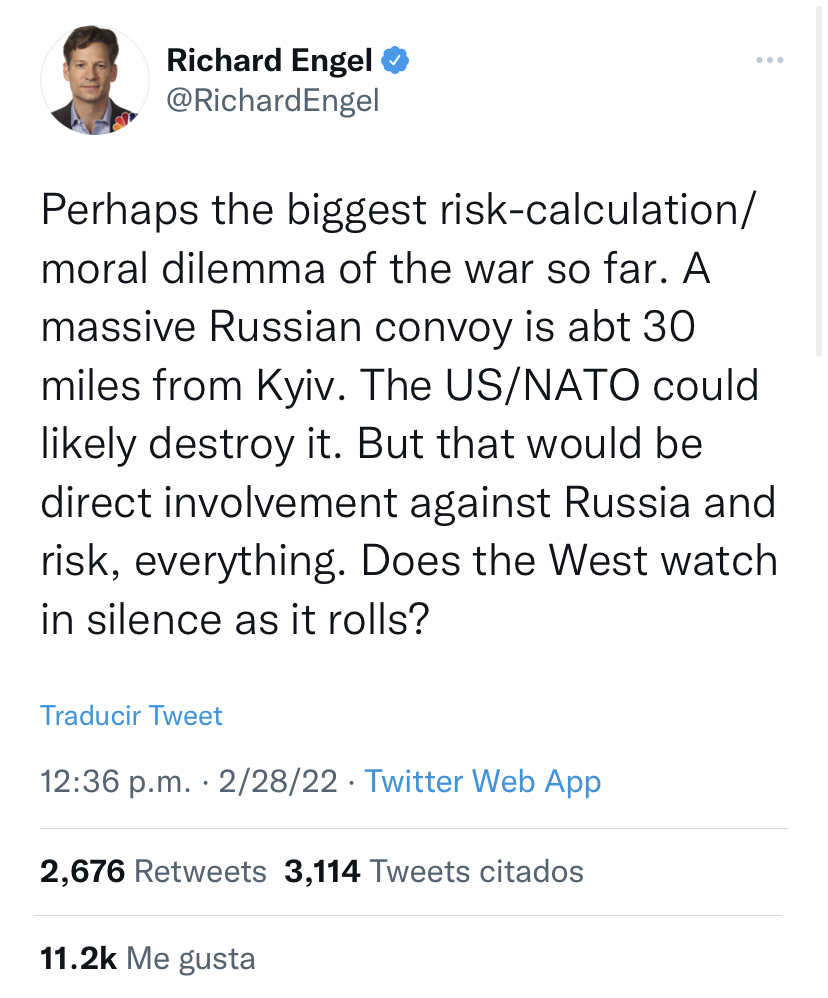Open the tweet's three-dot more menu

[x=769, y=62]
